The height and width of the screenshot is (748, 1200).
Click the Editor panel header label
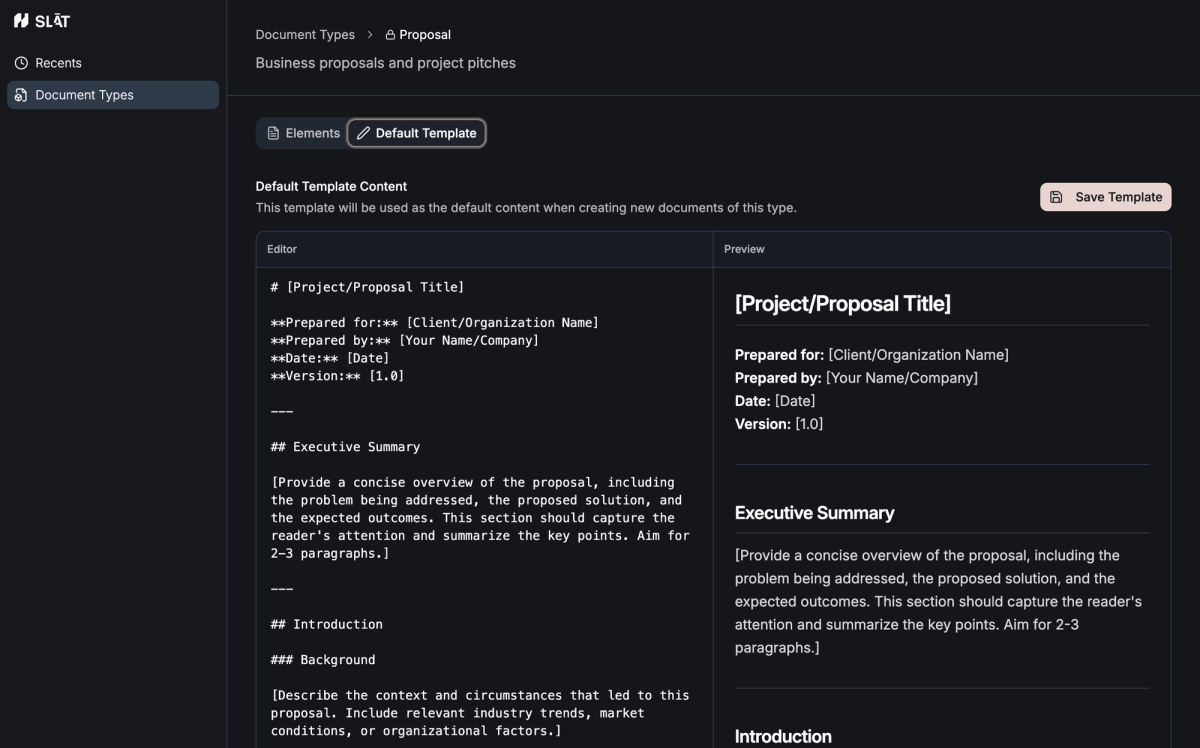click(x=281, y=249)
